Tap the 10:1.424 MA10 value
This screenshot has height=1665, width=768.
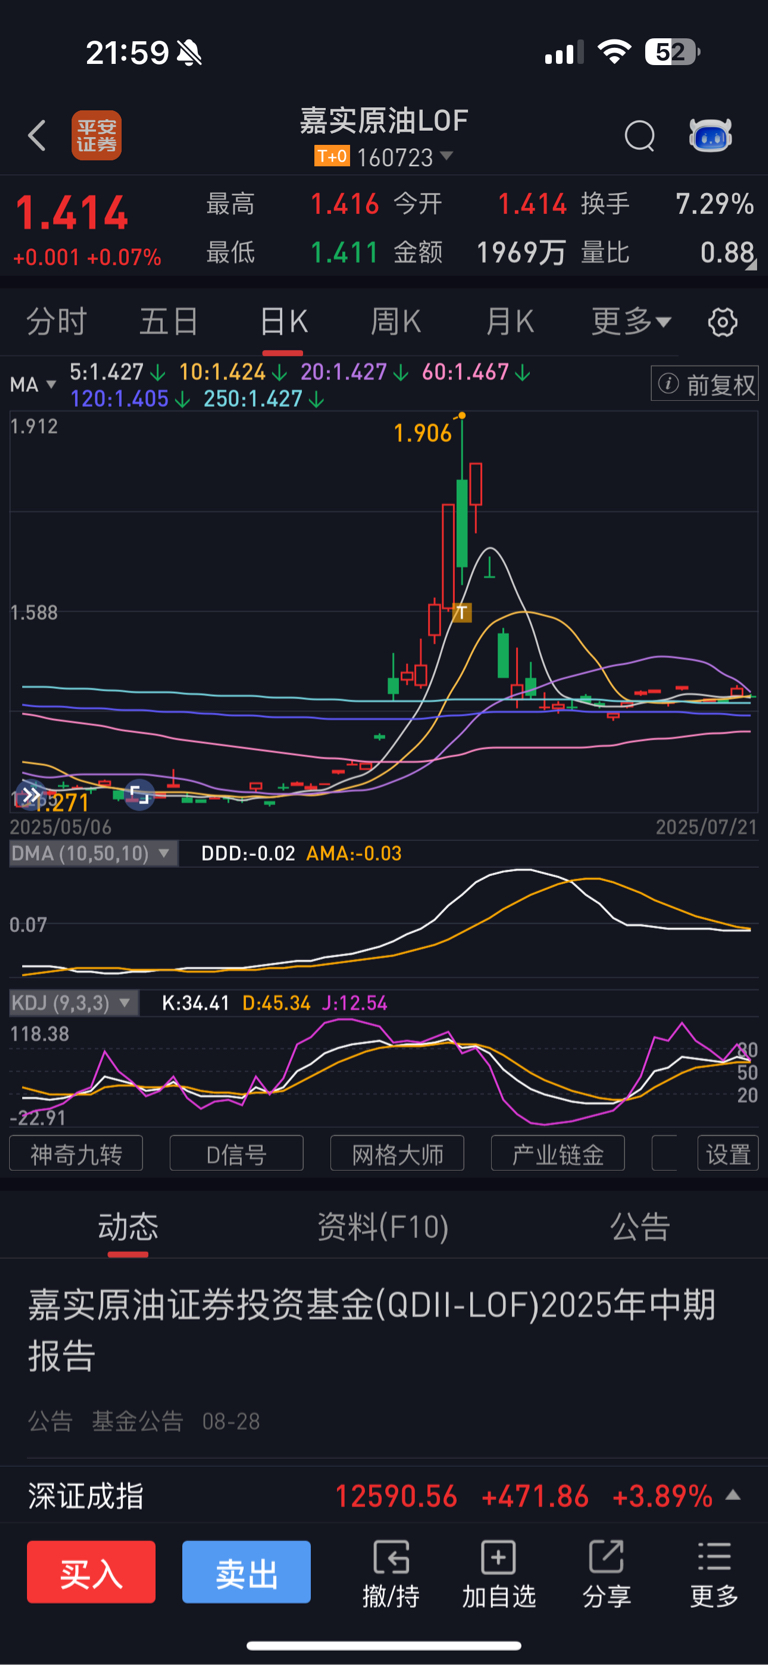click(x=222, y=372)
